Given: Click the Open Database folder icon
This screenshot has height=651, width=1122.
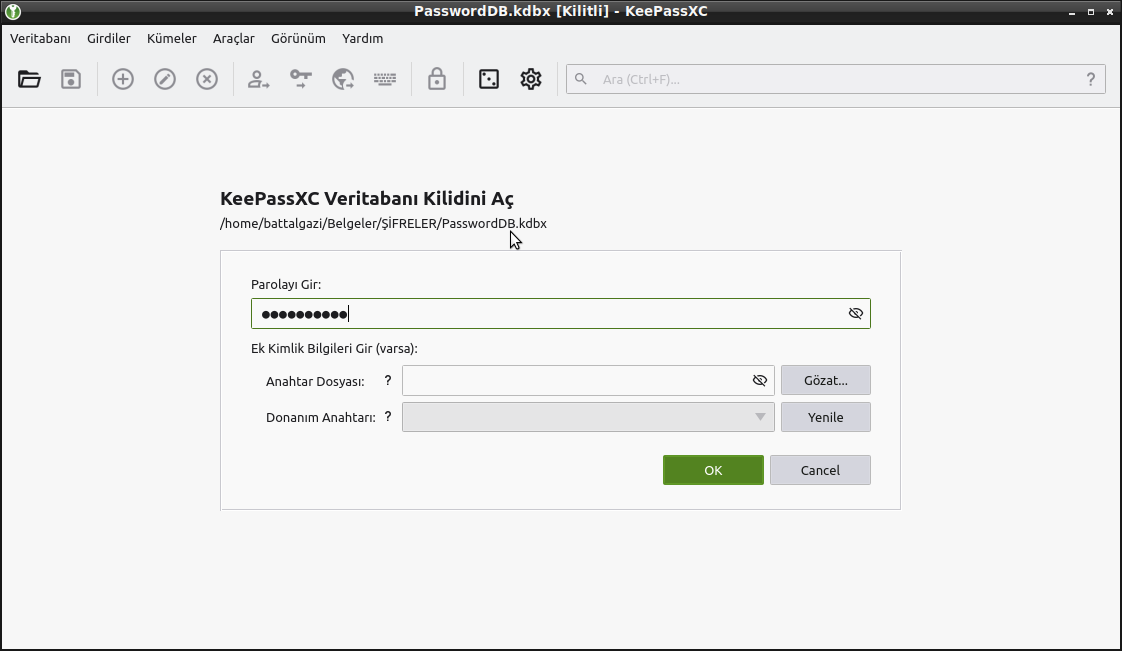Looking at the screenshot, I should 29,79.
